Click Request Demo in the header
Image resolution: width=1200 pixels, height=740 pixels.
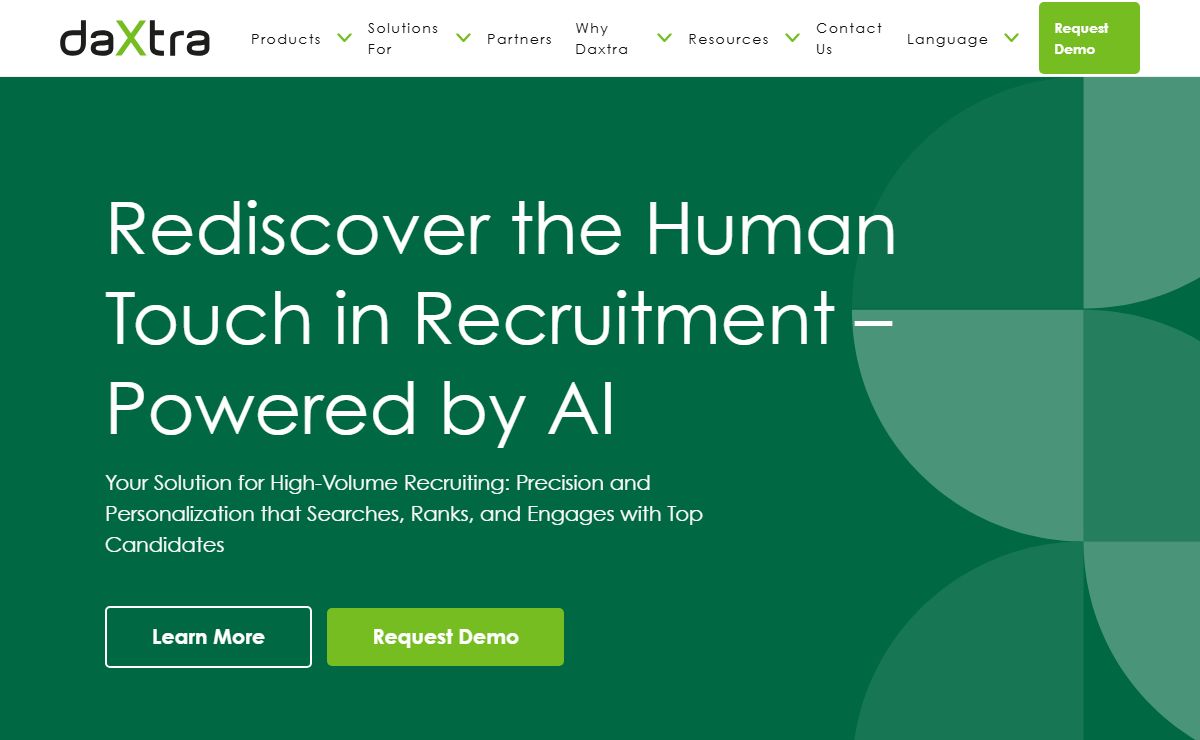(1089, 38)
